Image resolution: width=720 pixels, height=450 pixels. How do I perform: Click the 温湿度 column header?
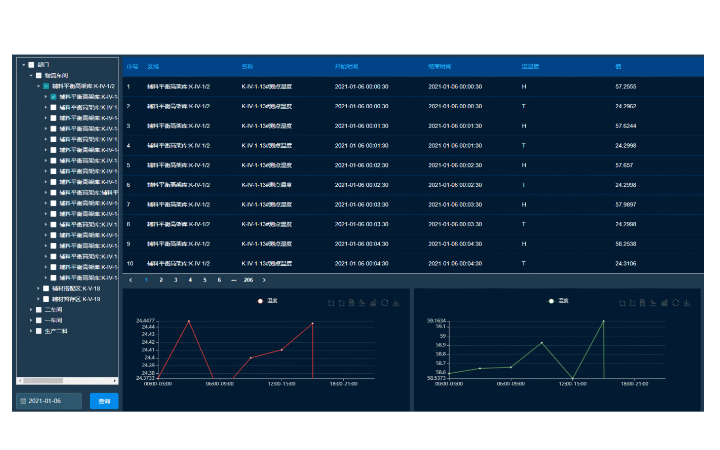click(x=530, y=67)
